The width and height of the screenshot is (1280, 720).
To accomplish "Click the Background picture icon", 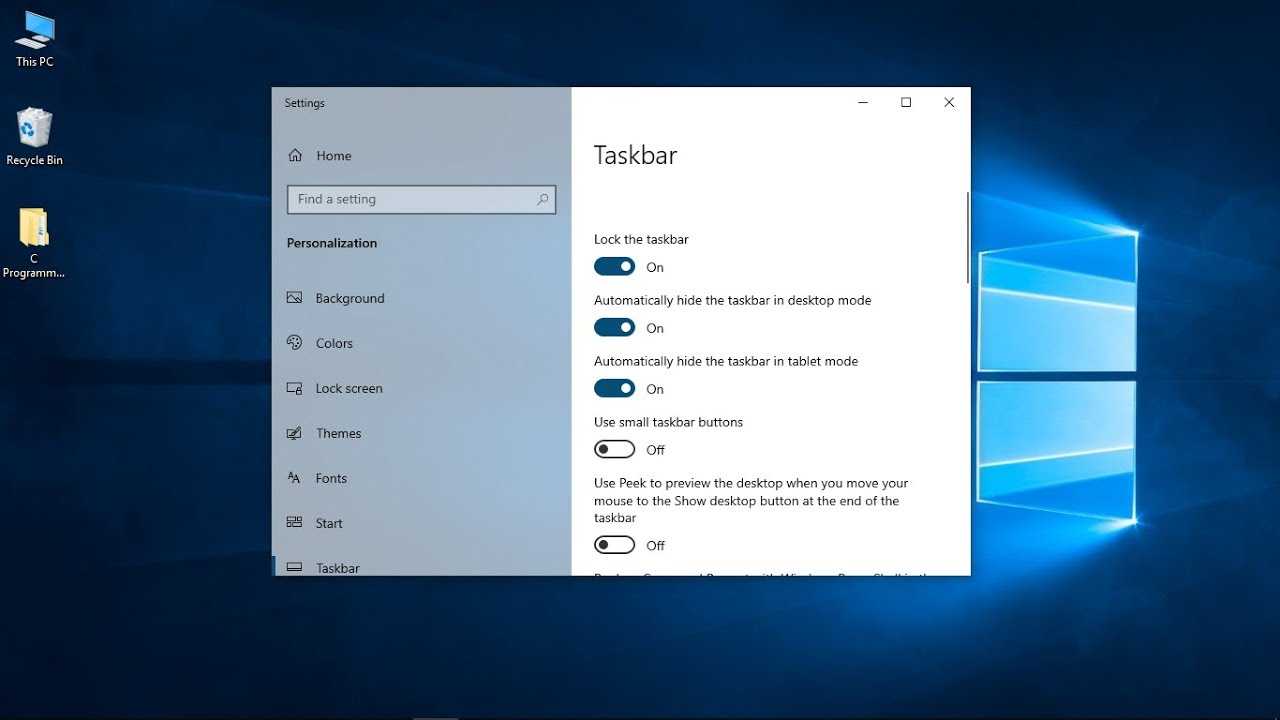I will 294,298.
